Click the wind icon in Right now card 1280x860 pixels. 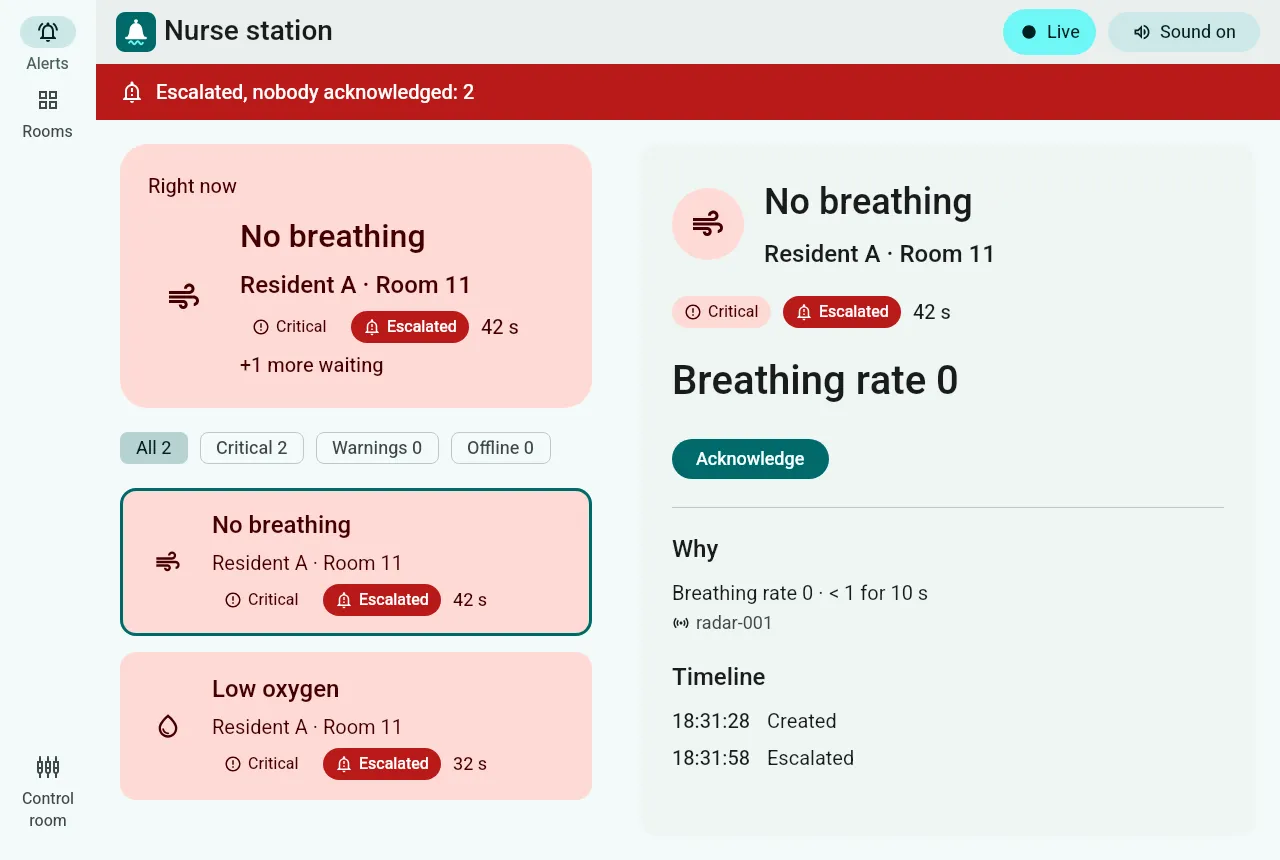[x=183, y=297]
